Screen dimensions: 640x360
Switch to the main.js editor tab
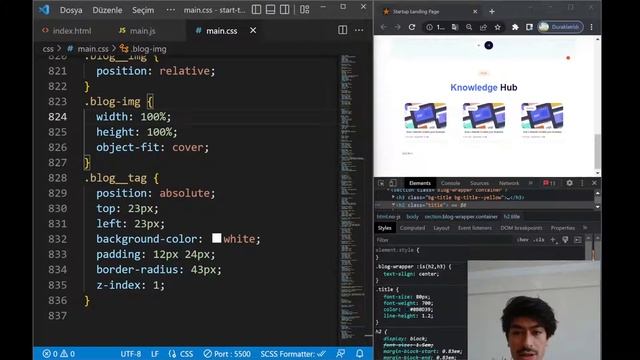(x=137, y=31)
